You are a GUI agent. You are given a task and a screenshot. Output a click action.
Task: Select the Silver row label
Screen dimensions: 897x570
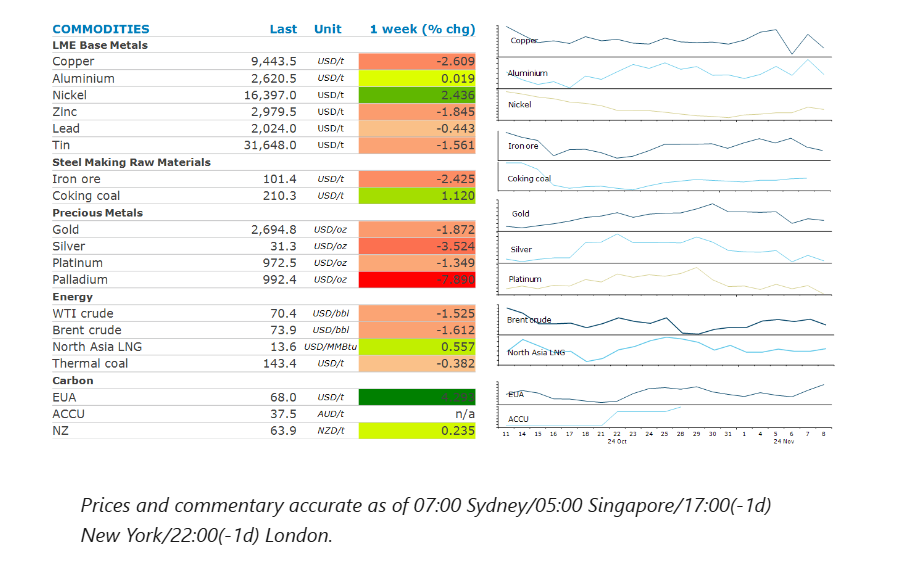point(69,246)
